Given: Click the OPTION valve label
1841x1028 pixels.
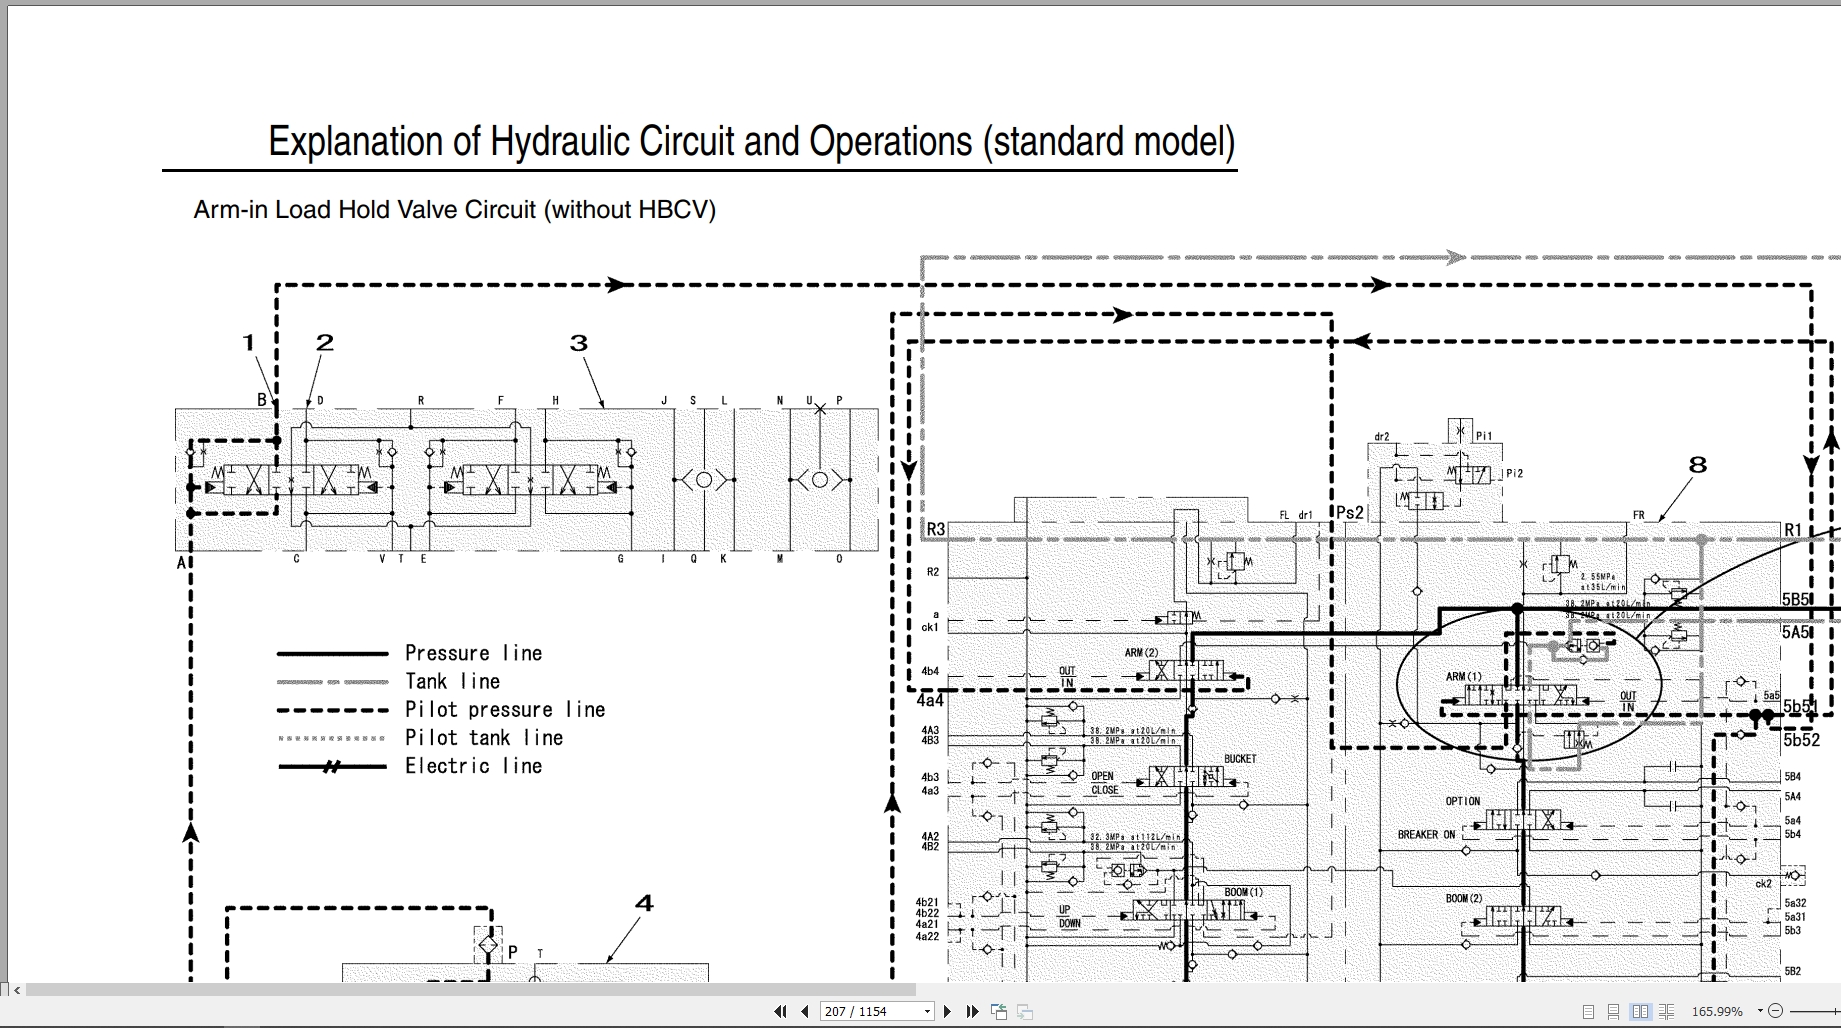Looking at the screenshot, I should click(1463, 801).
